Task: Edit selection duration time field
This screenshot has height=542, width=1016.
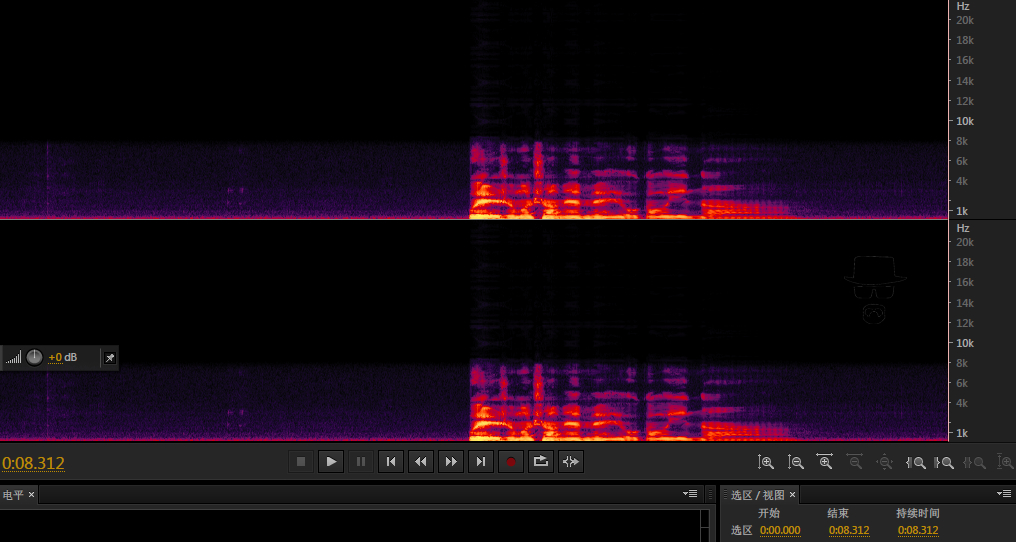Action: (918, 530)
